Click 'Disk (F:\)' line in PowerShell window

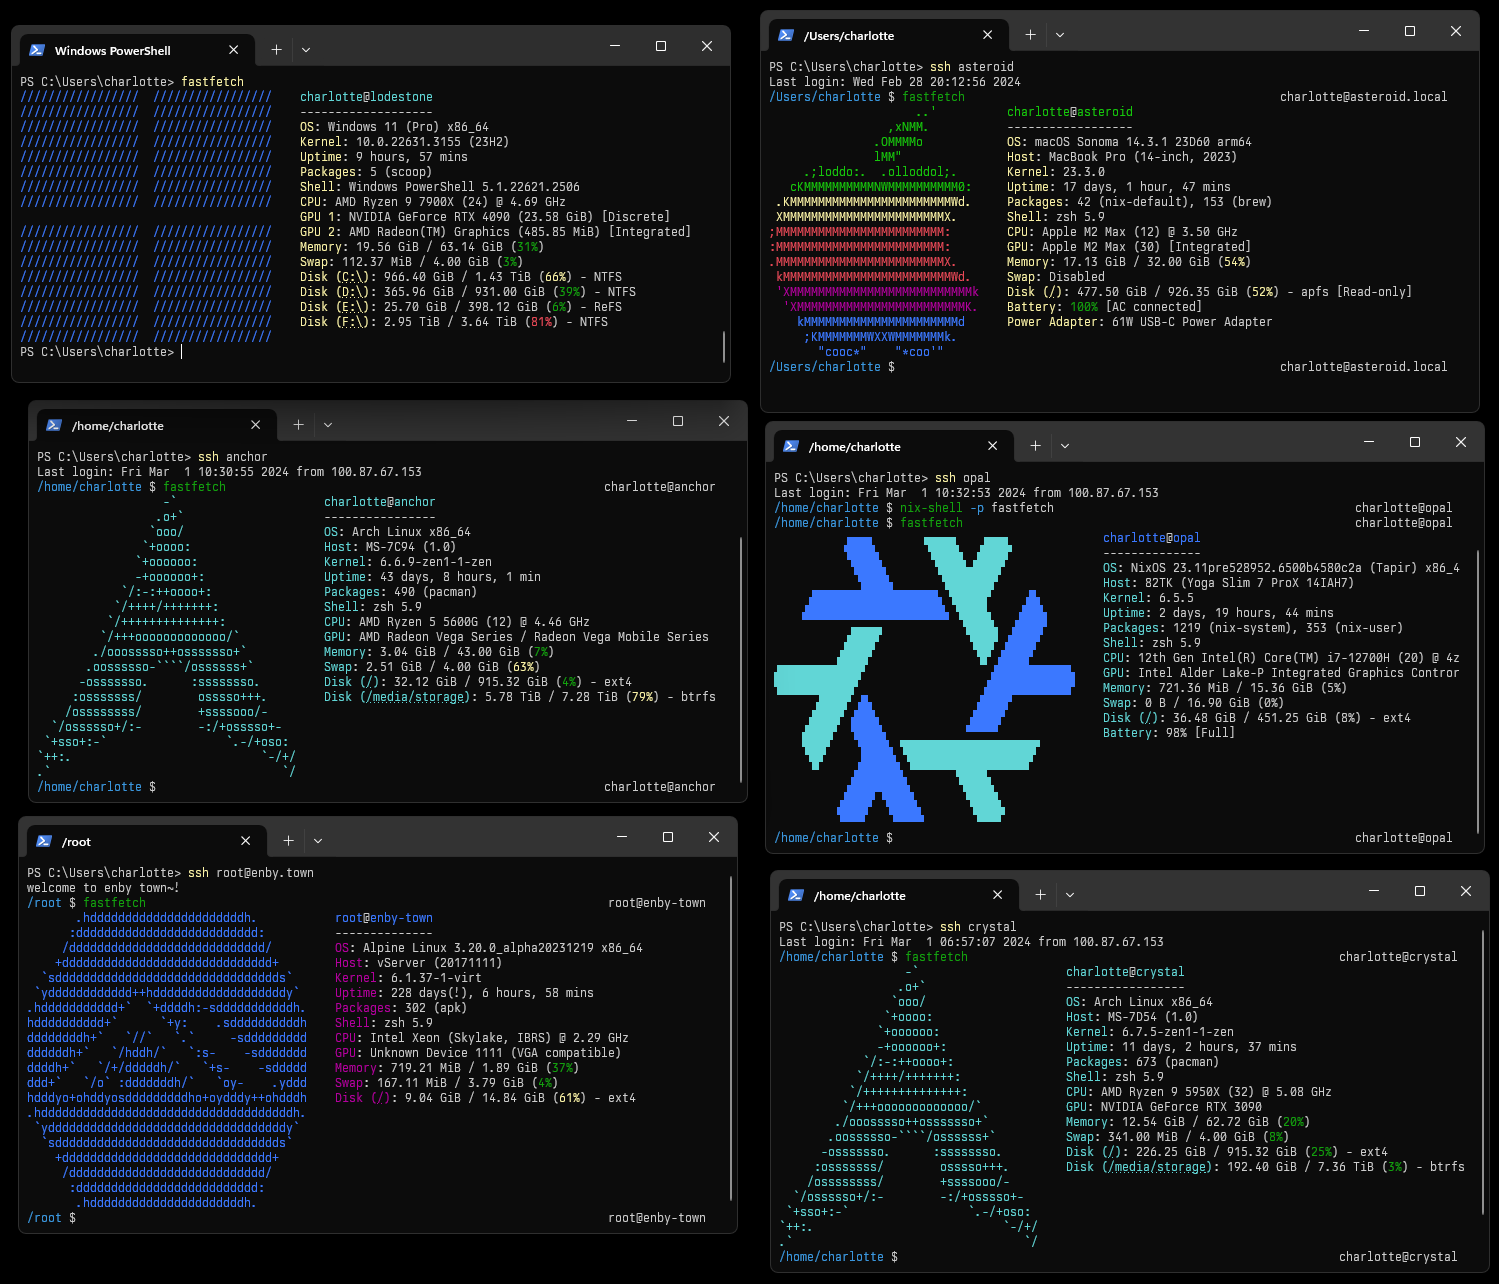pos(454,322)
